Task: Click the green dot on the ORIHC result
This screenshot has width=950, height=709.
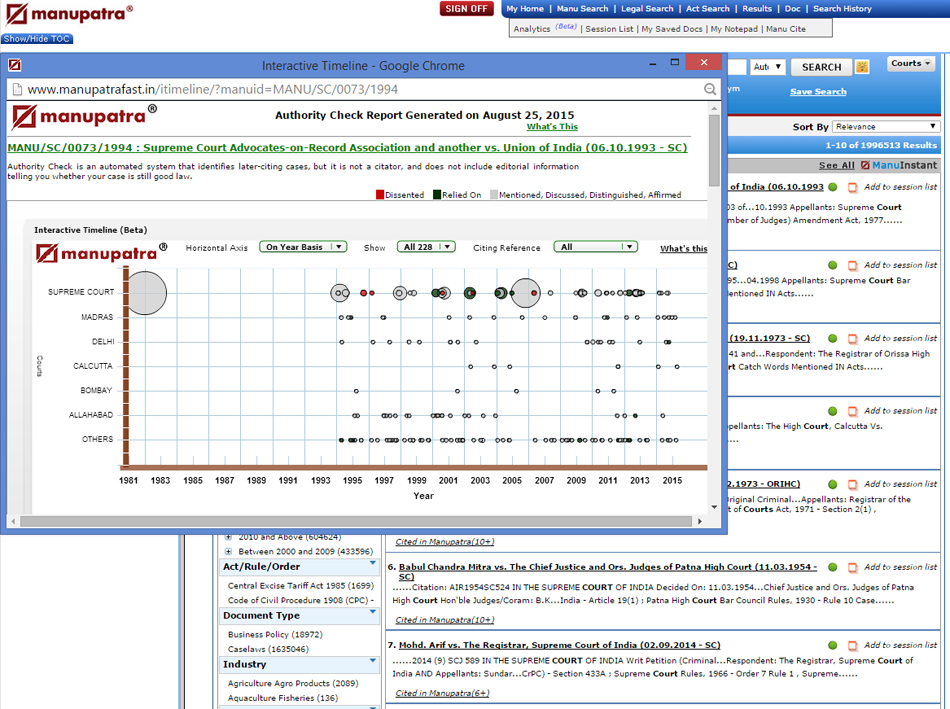Action: [832, 484]
